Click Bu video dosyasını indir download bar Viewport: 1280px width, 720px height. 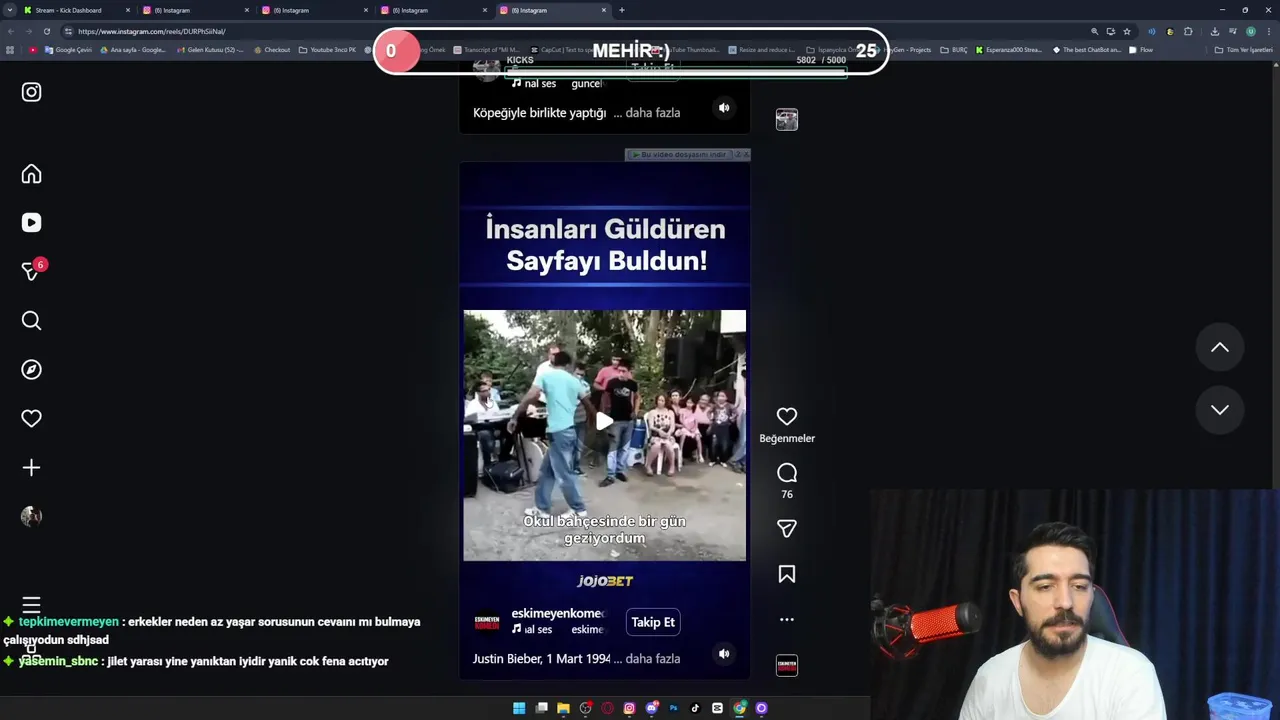[x=680, y=155]
